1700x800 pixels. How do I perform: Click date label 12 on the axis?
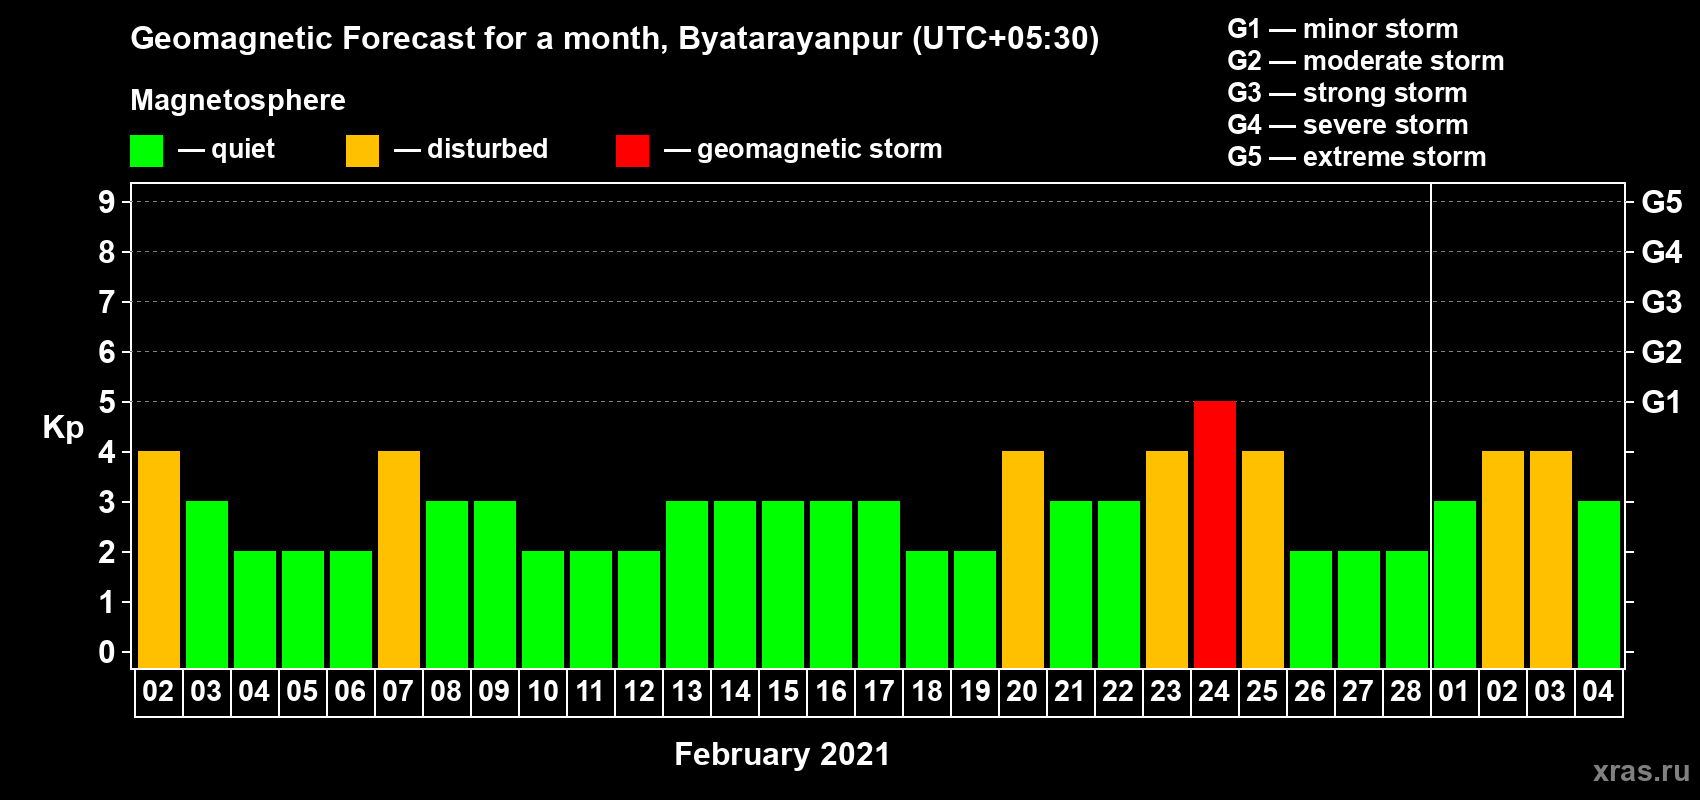coord(638,691)
